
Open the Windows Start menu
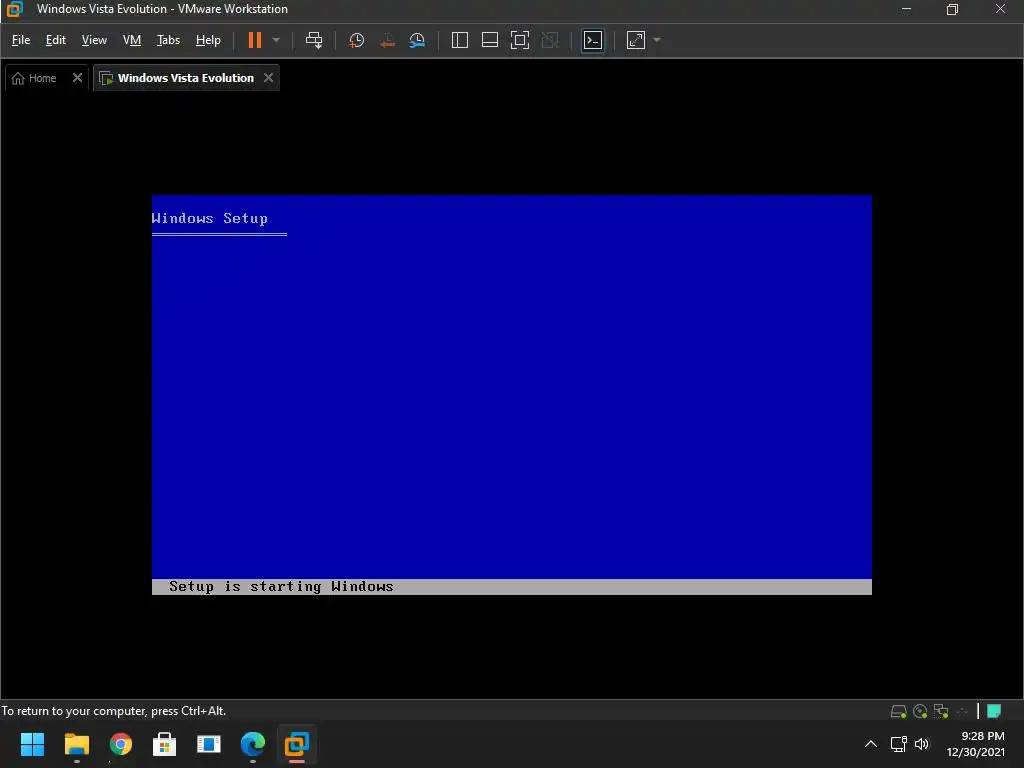click(32, 744)
